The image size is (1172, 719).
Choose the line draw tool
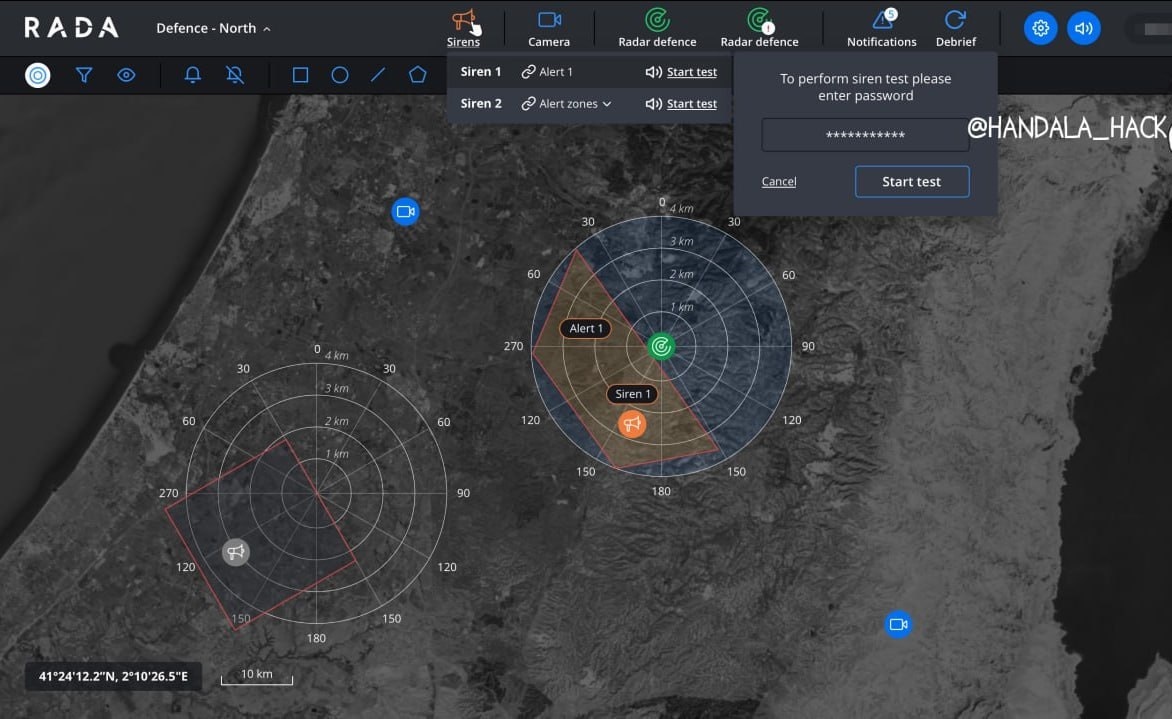click(378, 75)
